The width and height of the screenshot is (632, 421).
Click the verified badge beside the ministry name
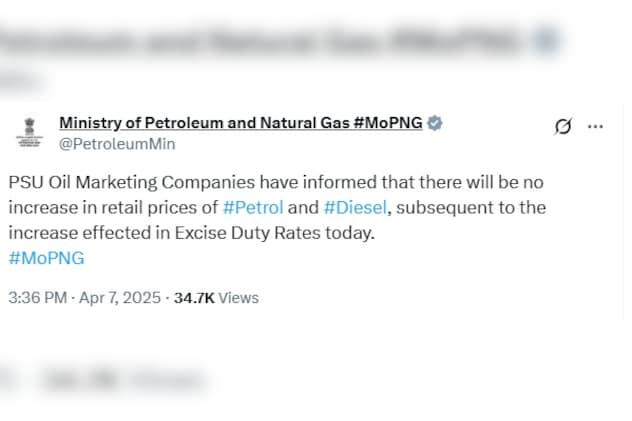[x=436, y=123]
